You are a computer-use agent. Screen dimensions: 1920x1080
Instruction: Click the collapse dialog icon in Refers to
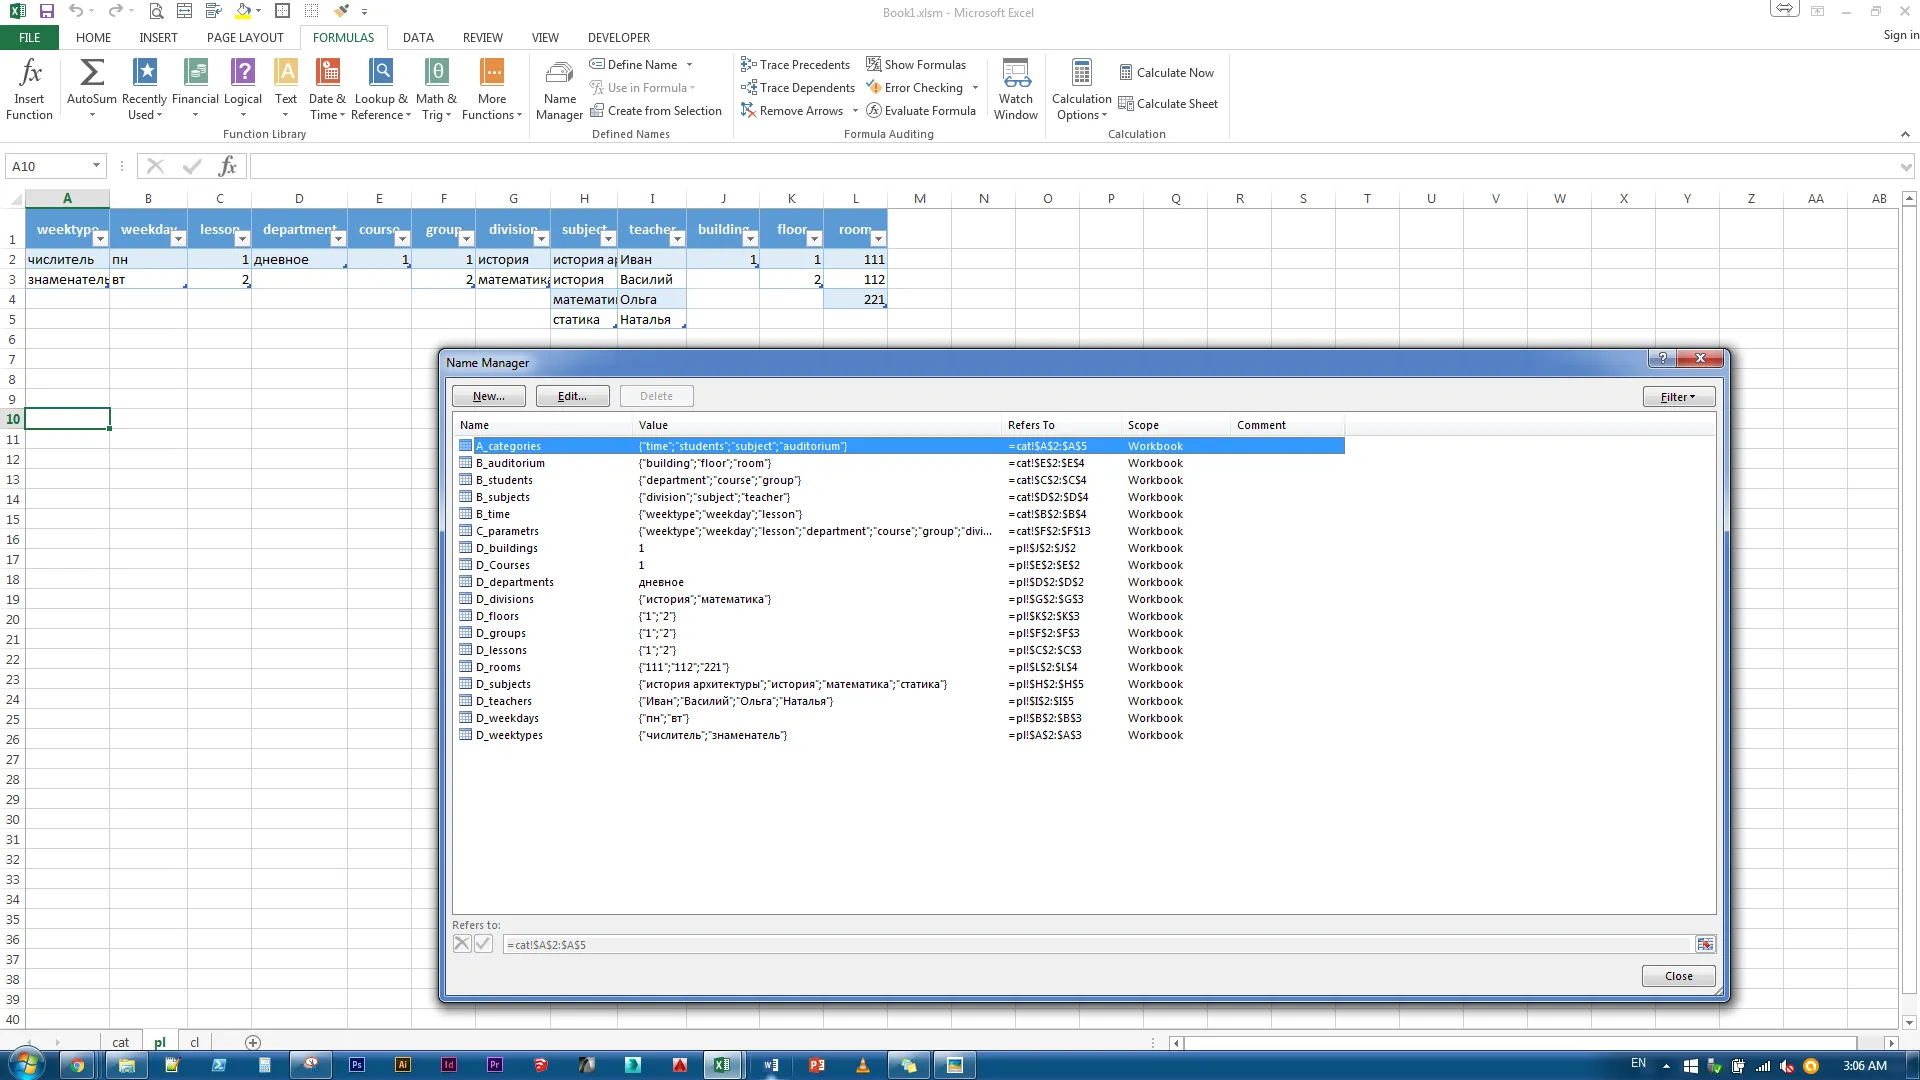(x=1705, y=945)
